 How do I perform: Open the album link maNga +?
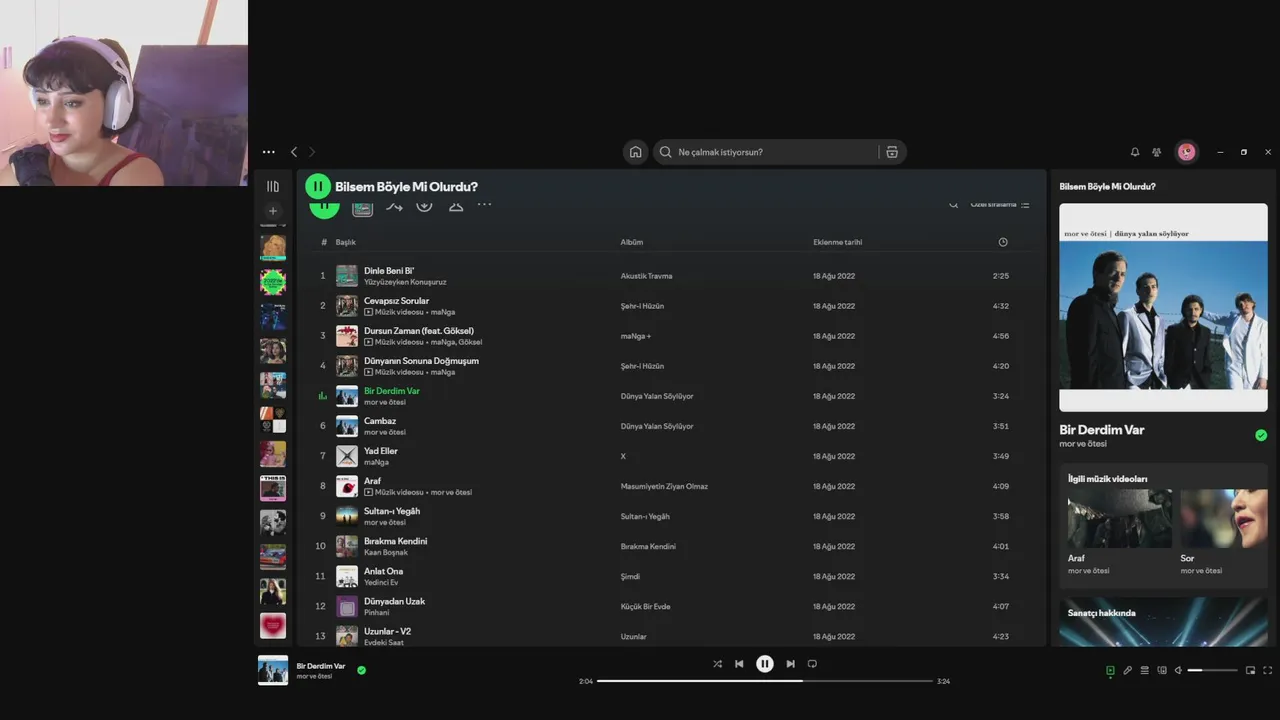coord(635,336)
